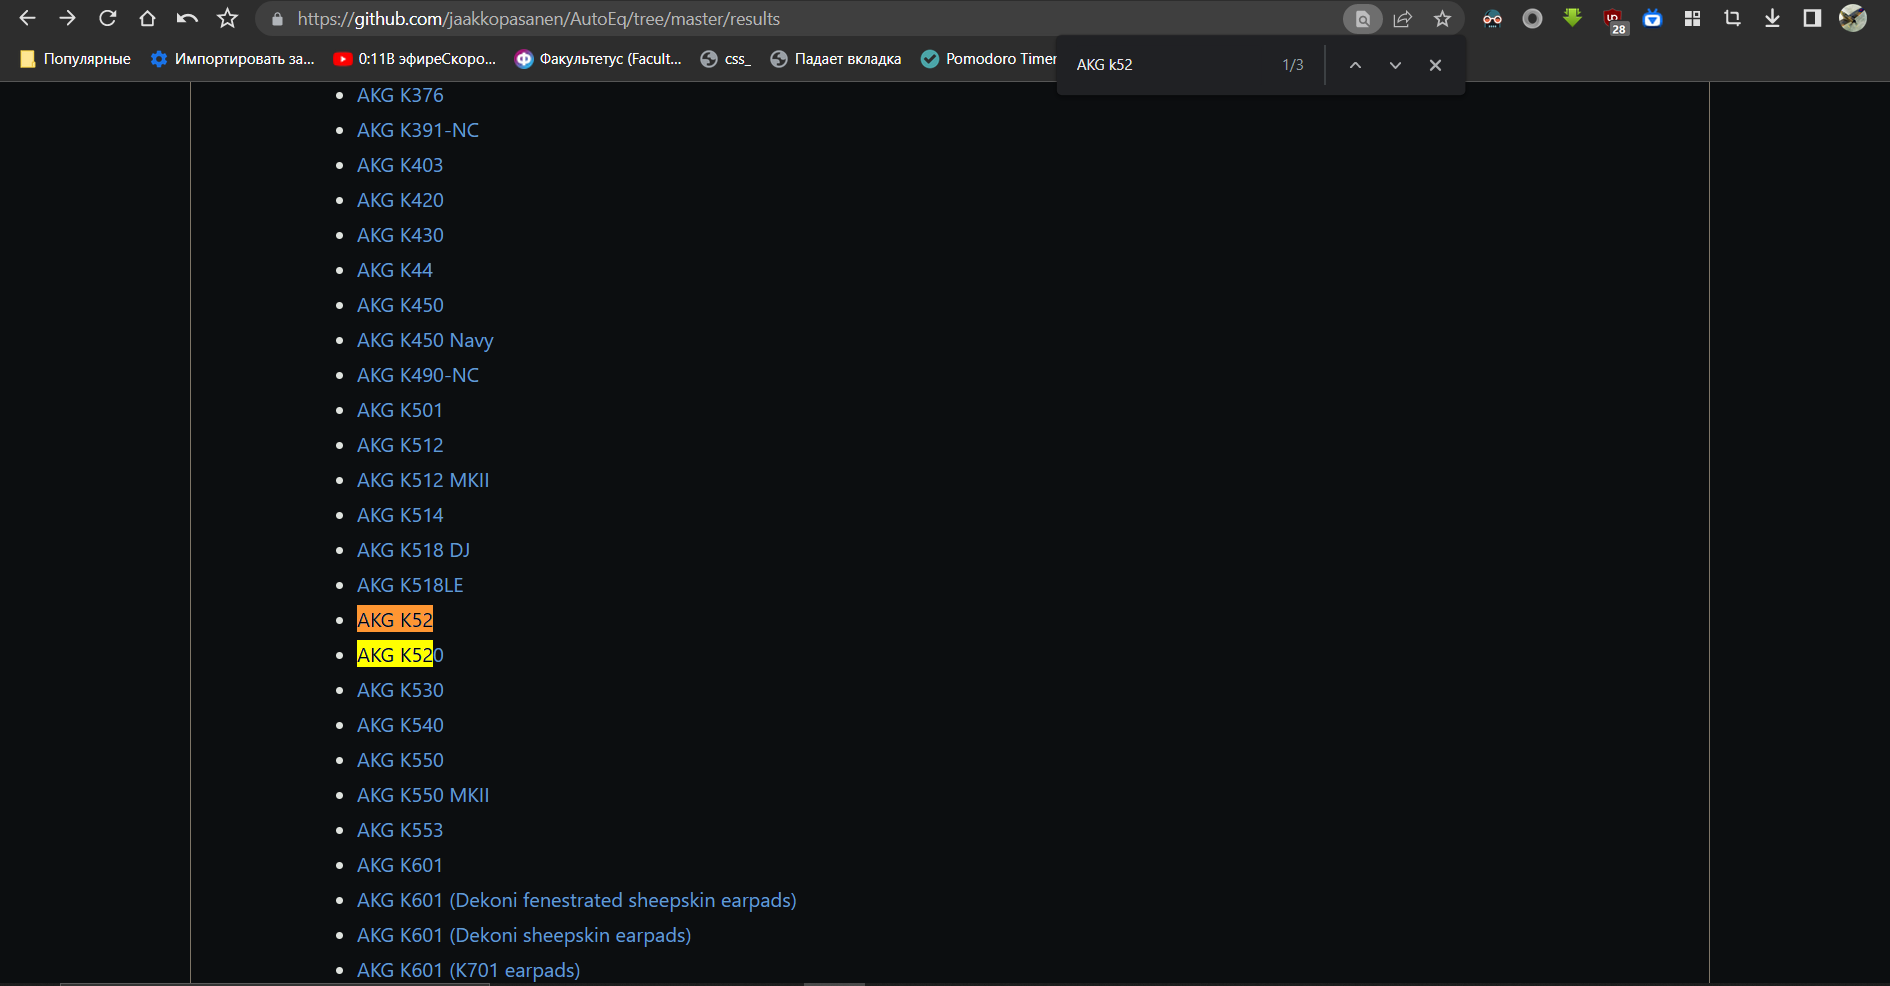Image resolution: width=1890 pixels, height=986 pixels.
Task: Click the lock icon in address bar
Action: tap(277, 19)
